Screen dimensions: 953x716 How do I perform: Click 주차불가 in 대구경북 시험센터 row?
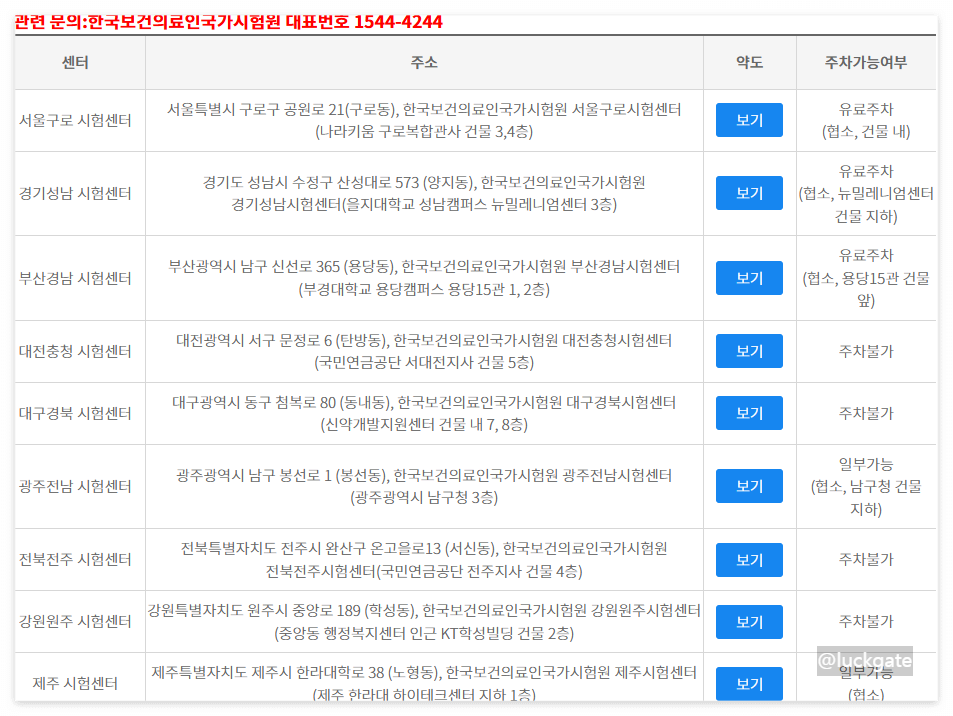[865, 413]
